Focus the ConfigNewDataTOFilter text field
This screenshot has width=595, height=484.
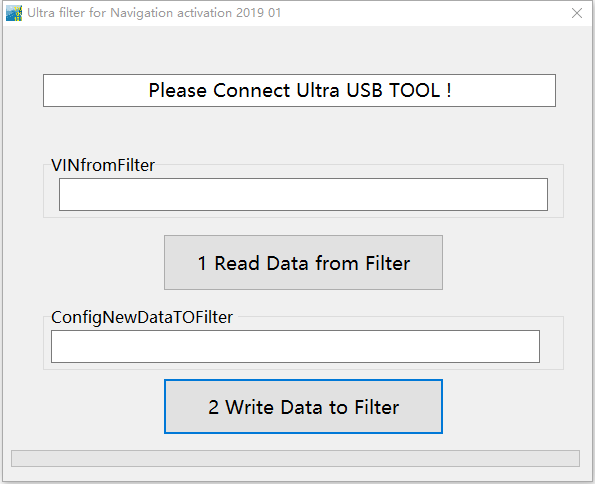coord(295,346)
